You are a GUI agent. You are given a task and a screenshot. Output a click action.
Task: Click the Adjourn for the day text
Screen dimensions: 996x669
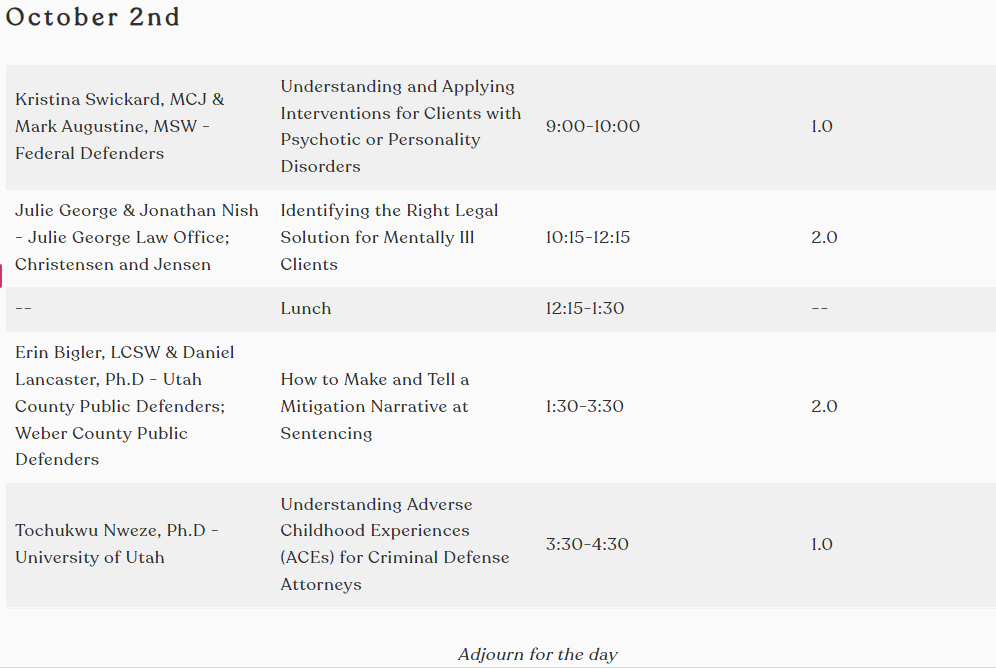click(537, 654)
